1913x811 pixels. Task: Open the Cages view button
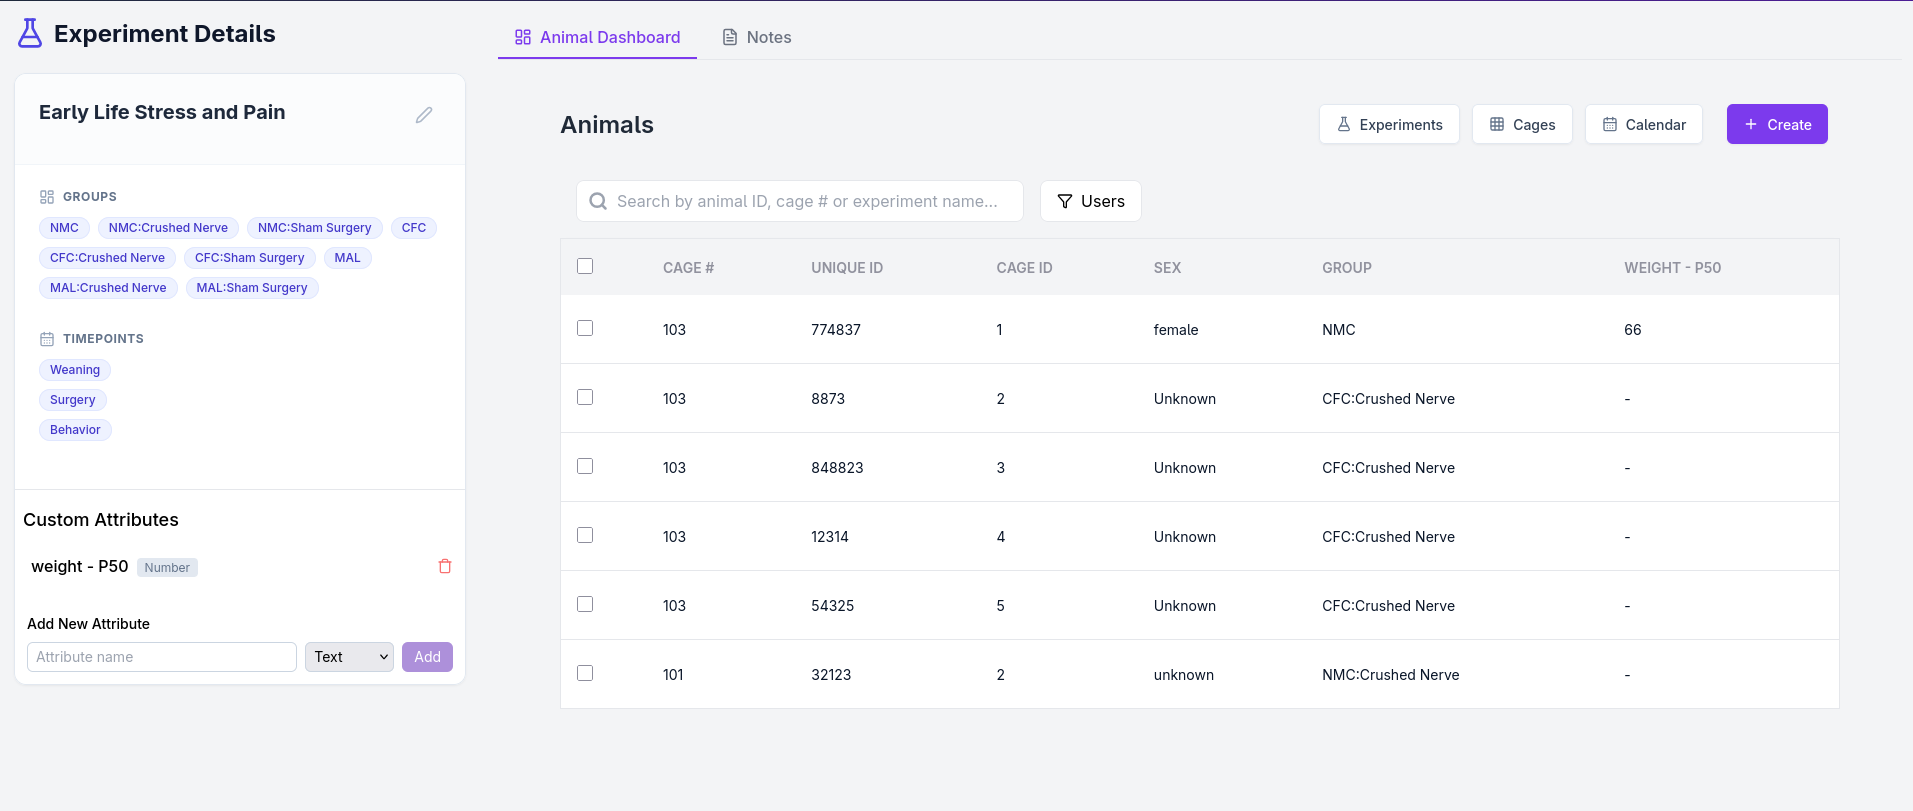pyautogui.click(x=1522, y=124)
